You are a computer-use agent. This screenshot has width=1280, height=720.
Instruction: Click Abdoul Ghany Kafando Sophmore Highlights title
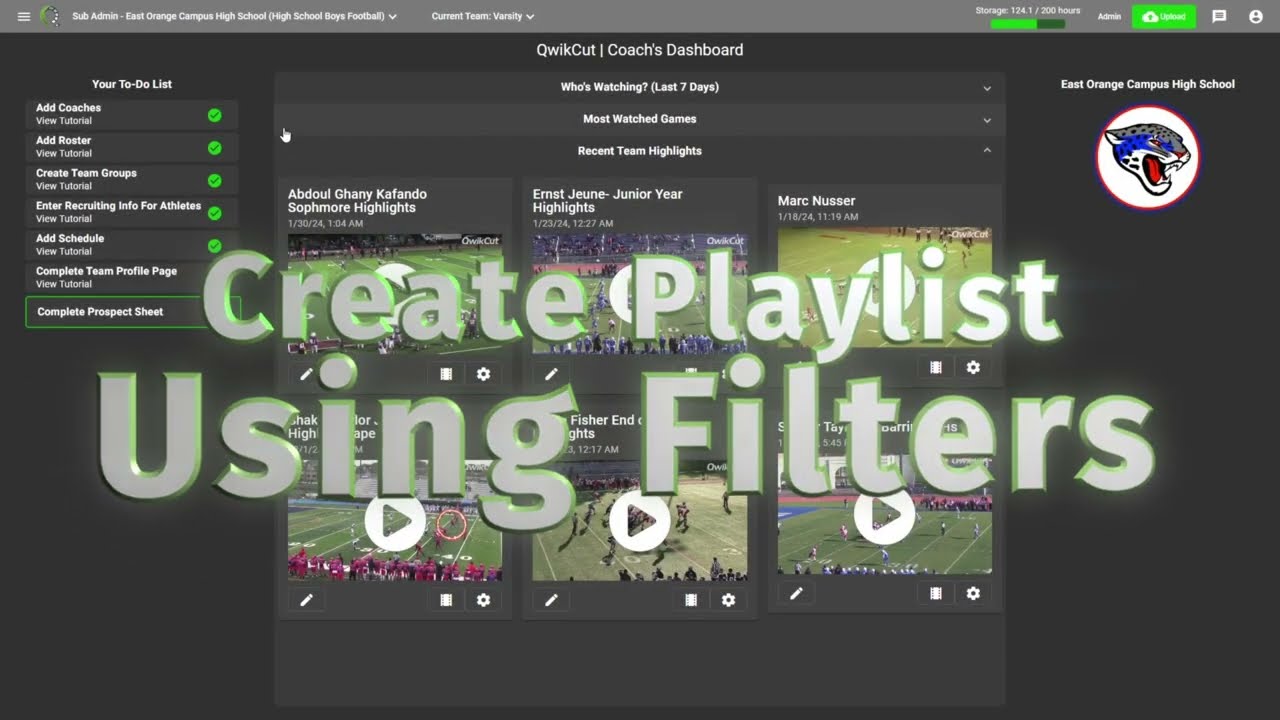(x=357, y=201)
